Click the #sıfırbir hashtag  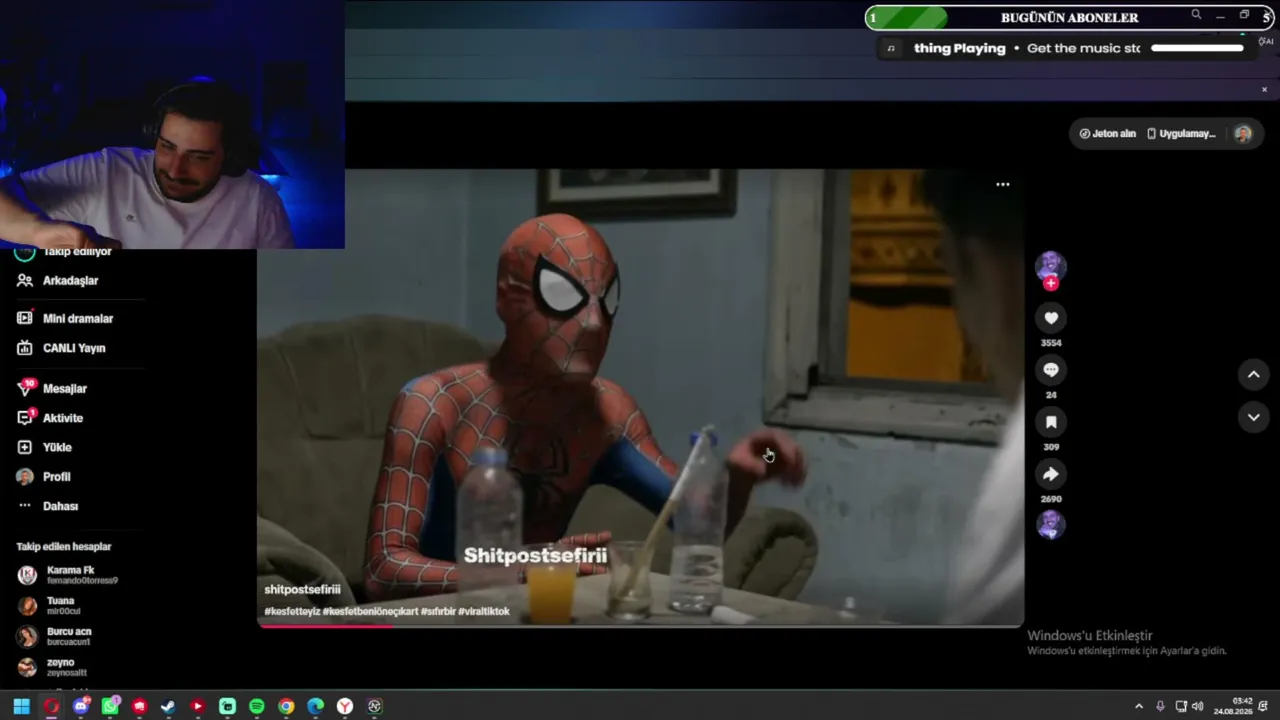(x=438, y=612)
